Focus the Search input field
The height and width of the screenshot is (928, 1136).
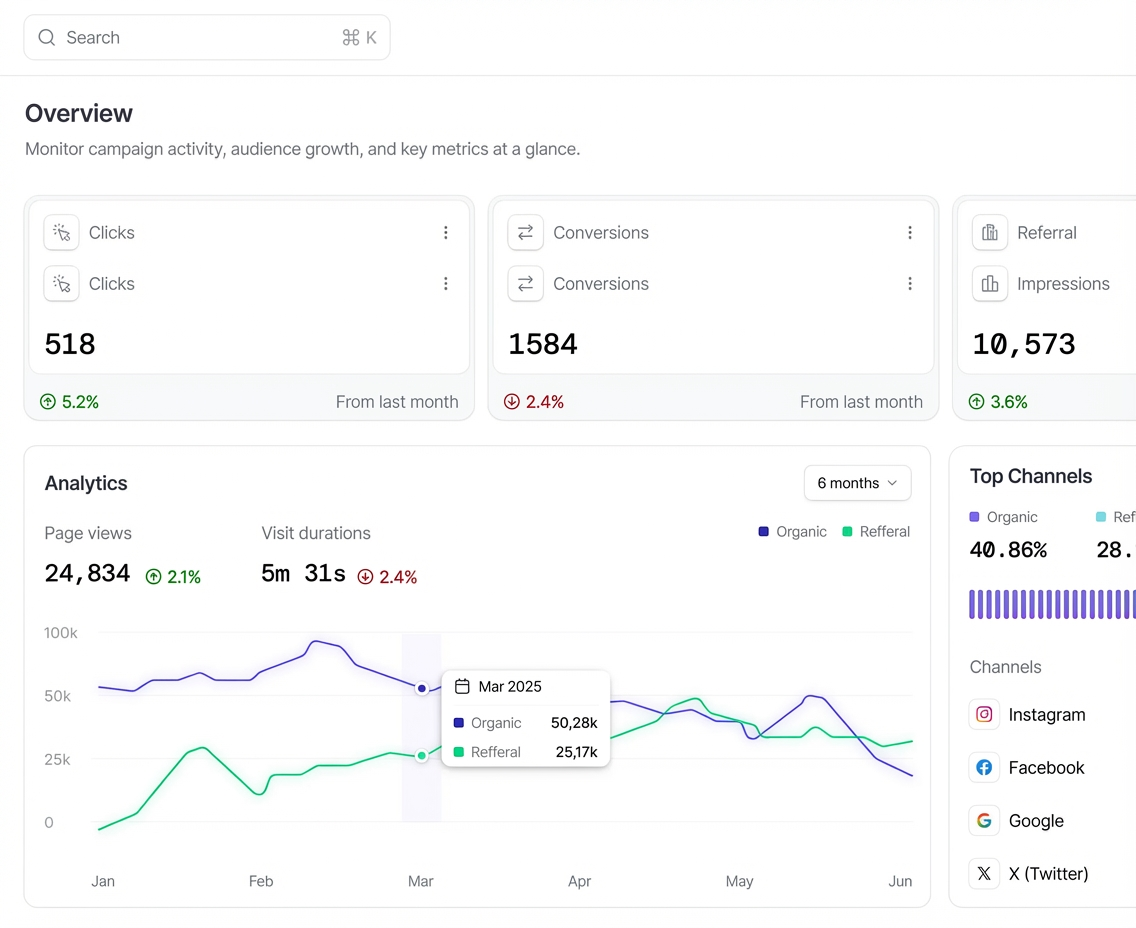(200, 38)
